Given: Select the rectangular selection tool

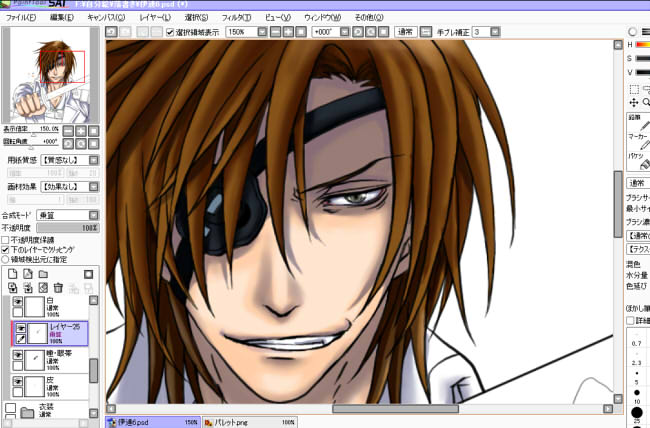Looking at the screenshot, I should tap(634, 89).
